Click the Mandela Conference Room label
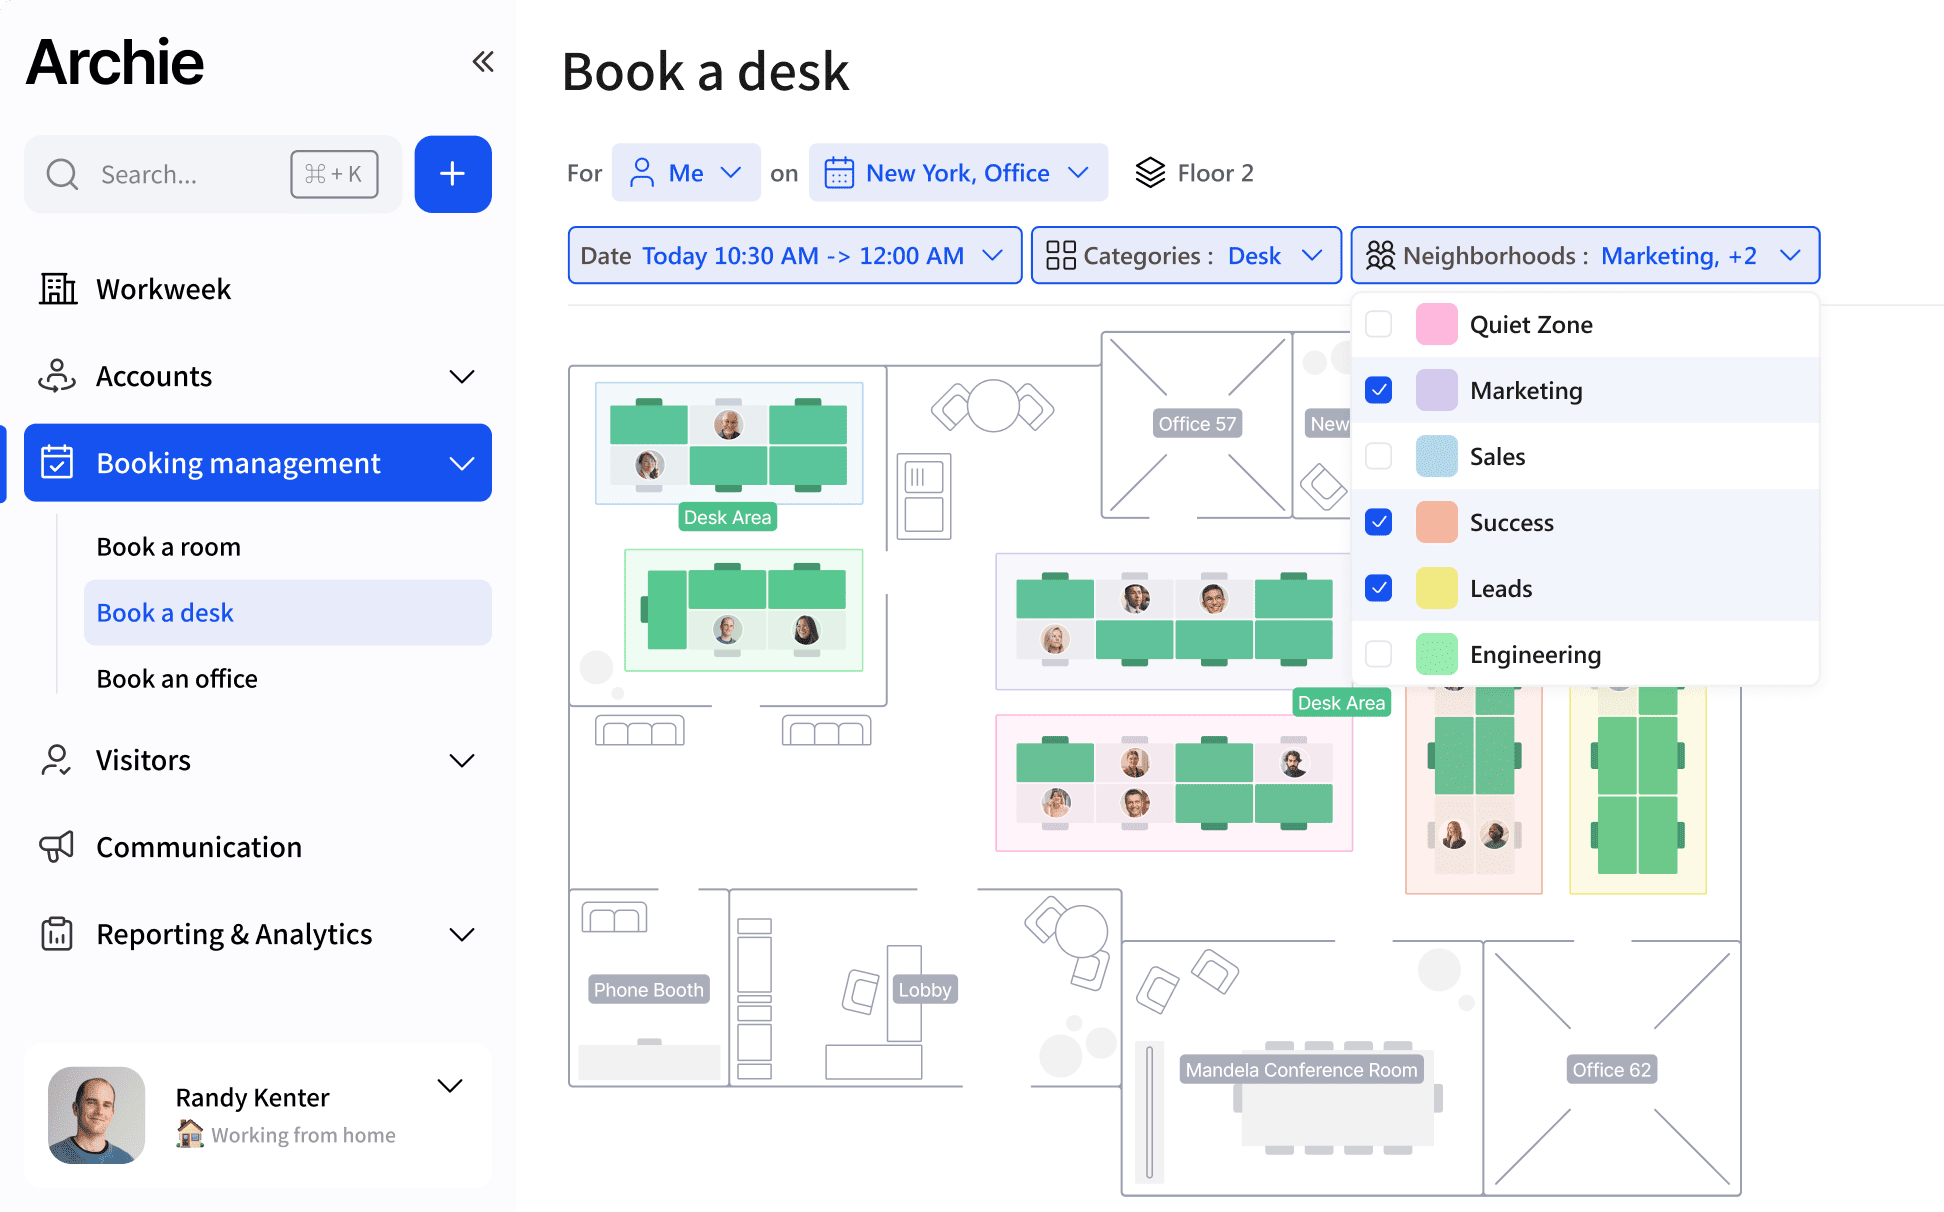This screenshot has height=1212, width=1944. pos(1301,1069)
